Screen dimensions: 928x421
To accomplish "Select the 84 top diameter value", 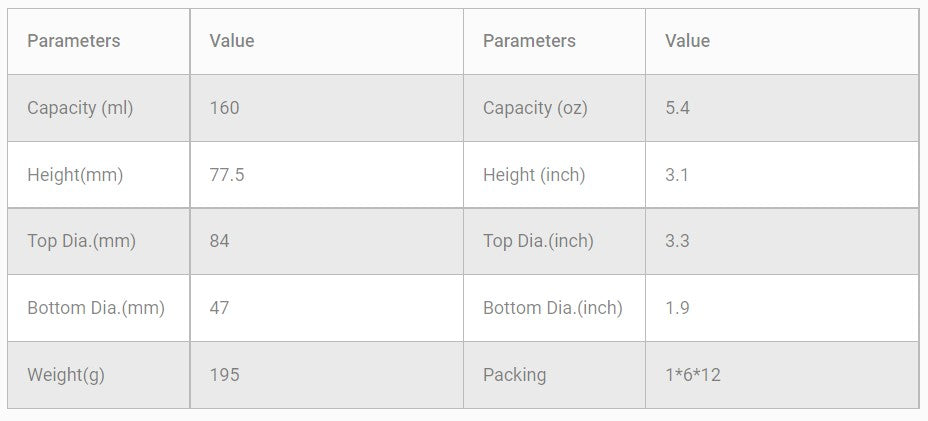I will coord(220,241).
